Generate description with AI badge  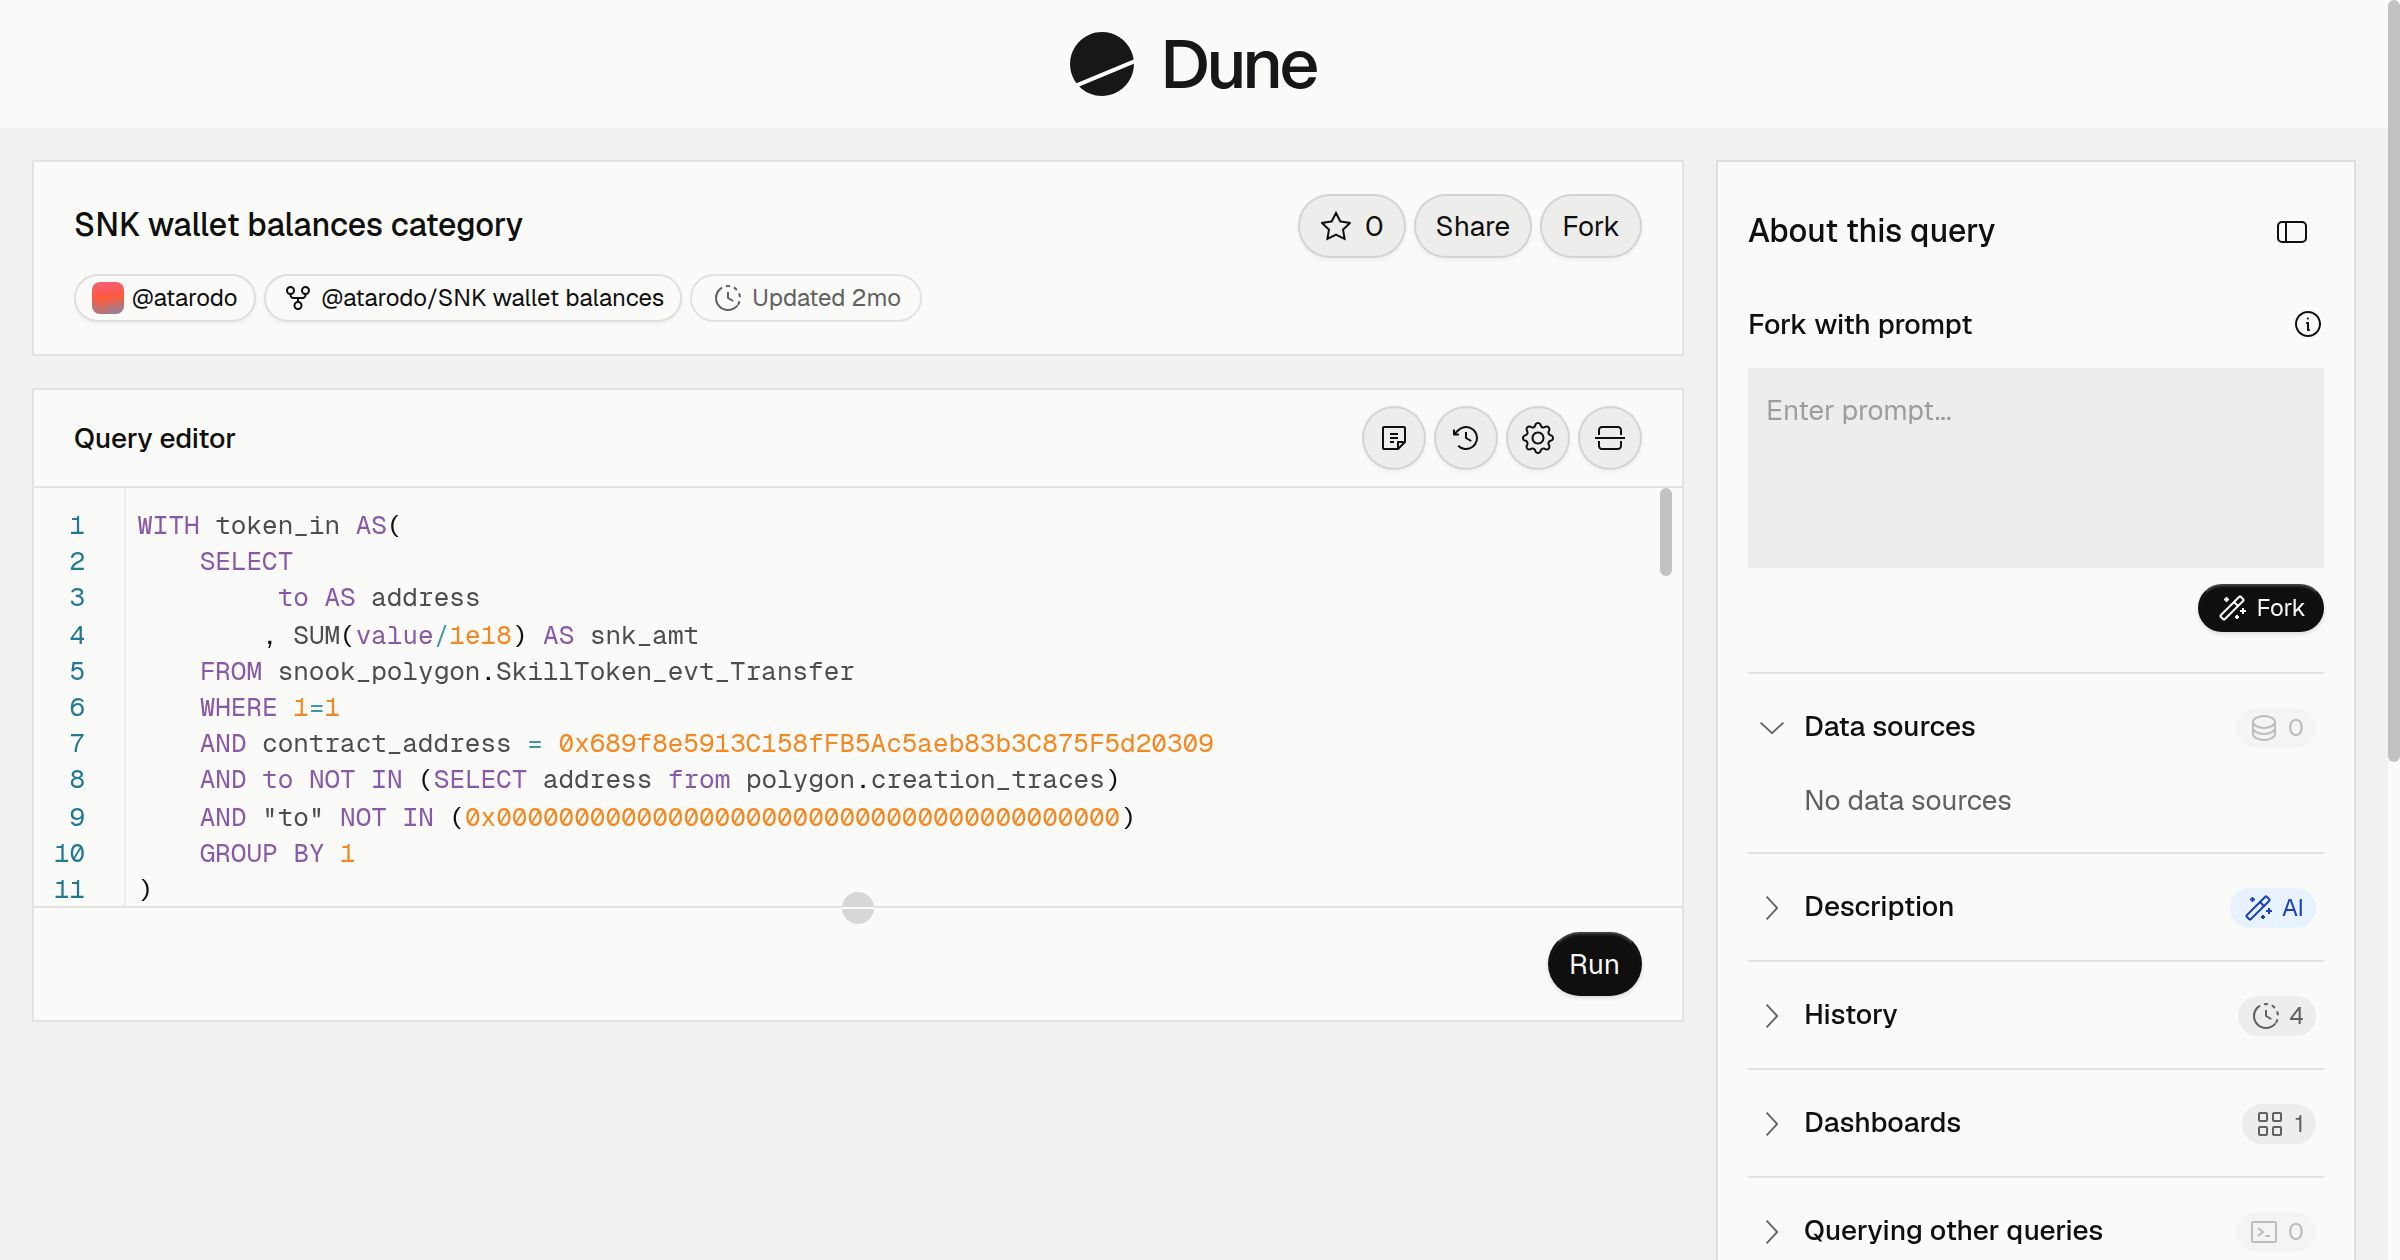click(2272, 908)
